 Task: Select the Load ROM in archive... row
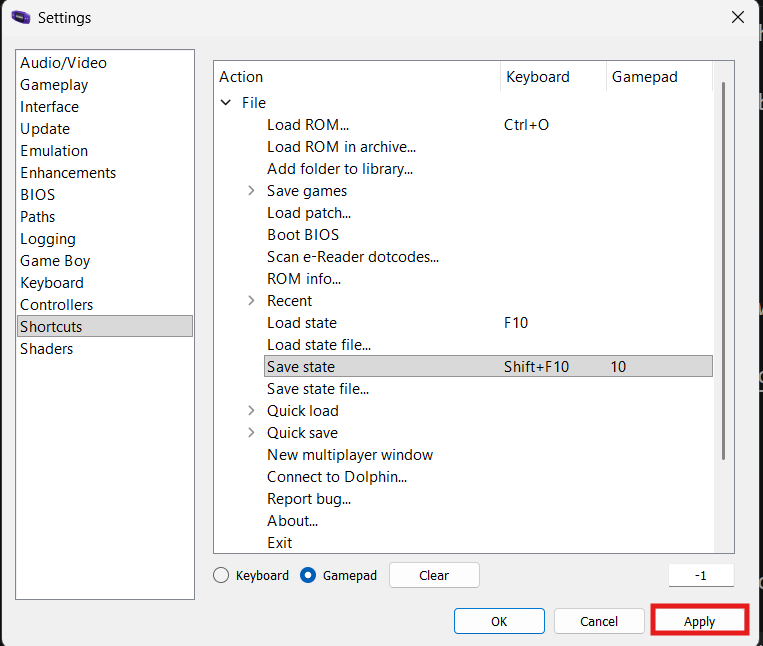[488, 146]
